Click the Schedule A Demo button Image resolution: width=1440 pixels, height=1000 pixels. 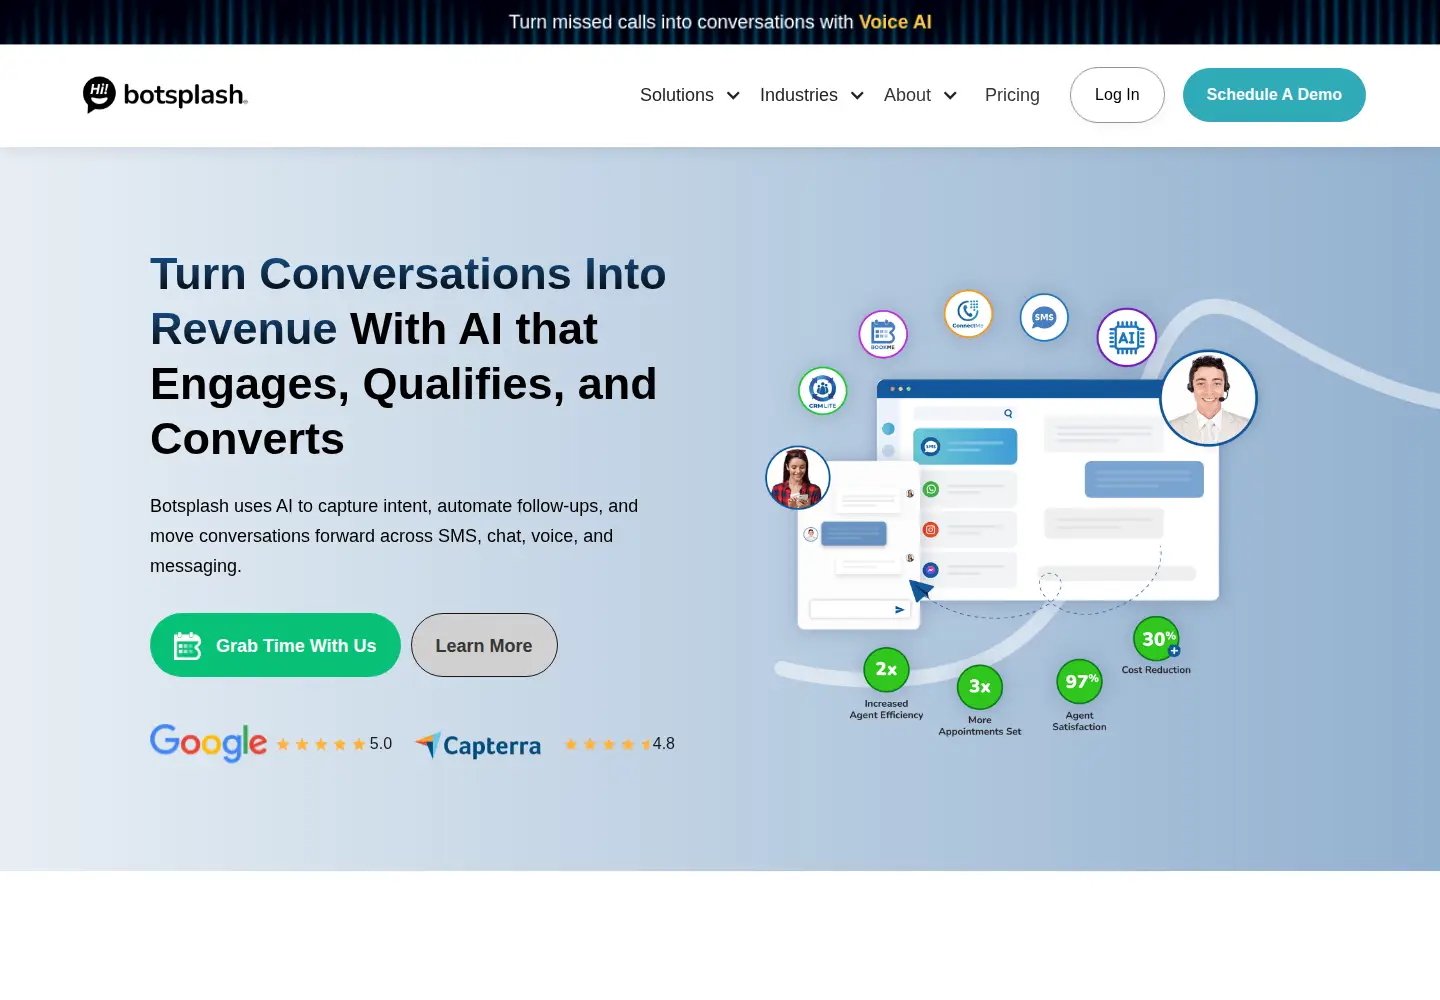[x=1274, y=95]
